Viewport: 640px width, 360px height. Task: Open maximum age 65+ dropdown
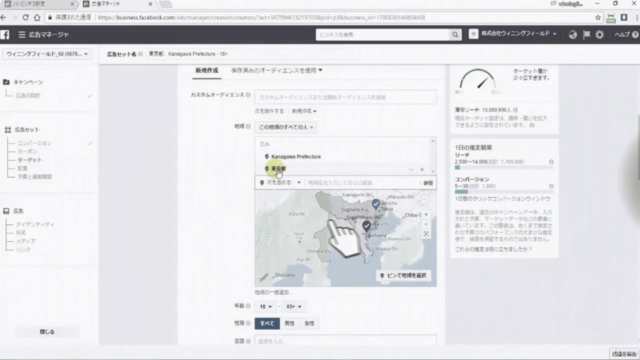[x=293, y=307]
